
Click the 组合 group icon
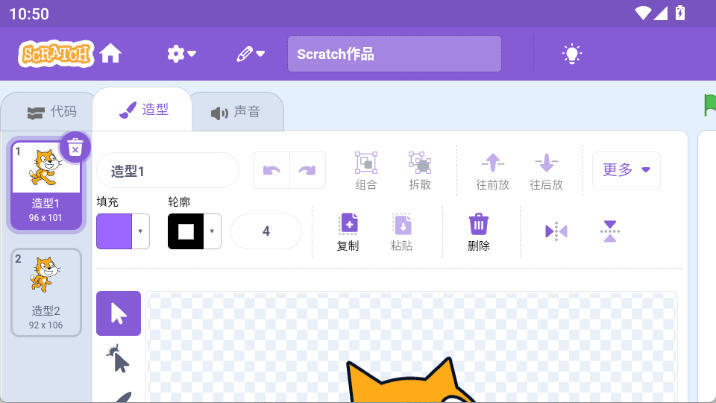point(366,170)
